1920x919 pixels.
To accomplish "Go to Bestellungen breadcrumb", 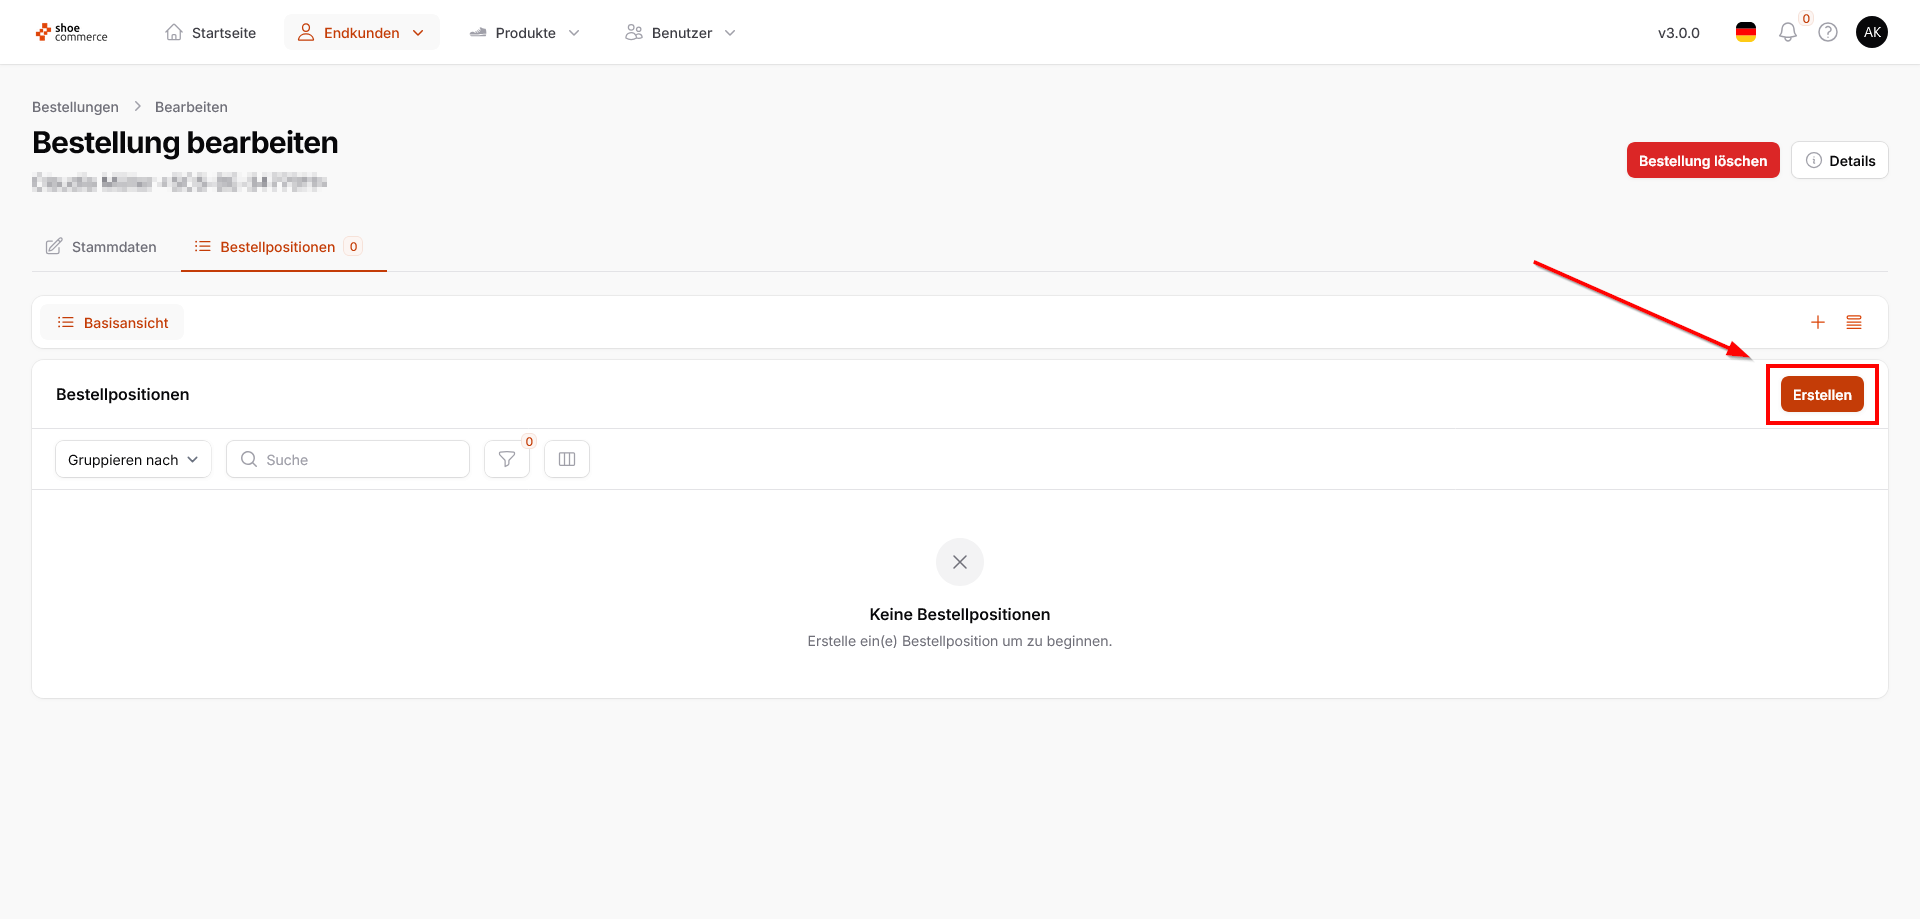I will 75,107.
